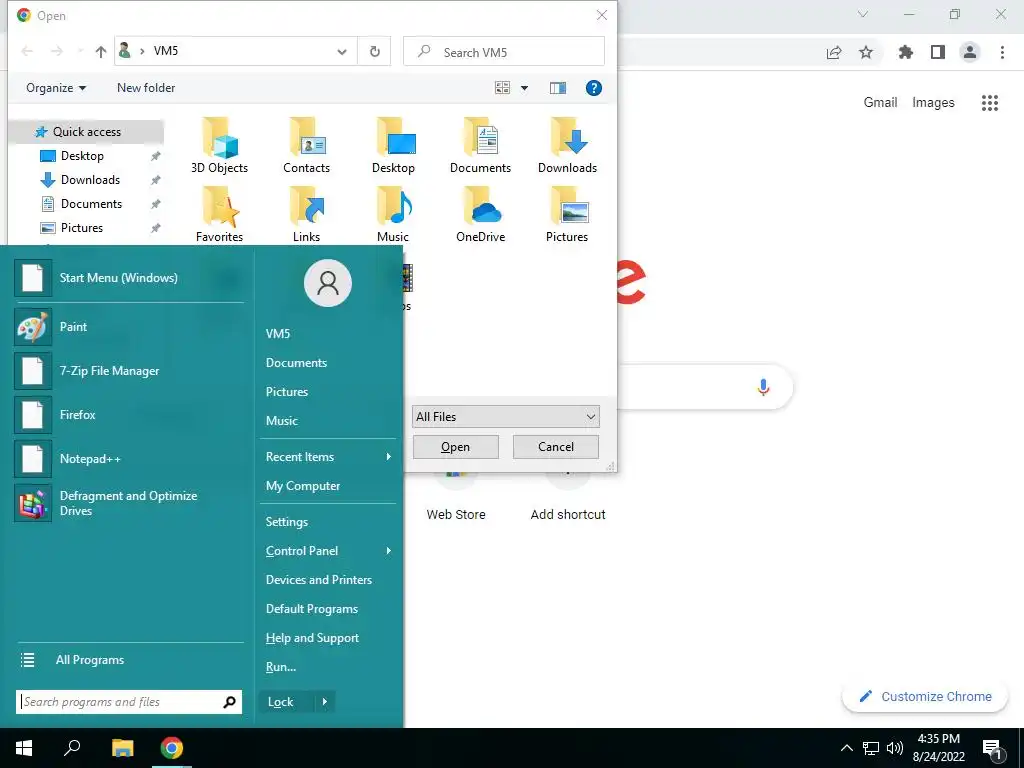The image size is (1024, 768).
Task: Open Google apps grid
Action: tap(990, 103)
